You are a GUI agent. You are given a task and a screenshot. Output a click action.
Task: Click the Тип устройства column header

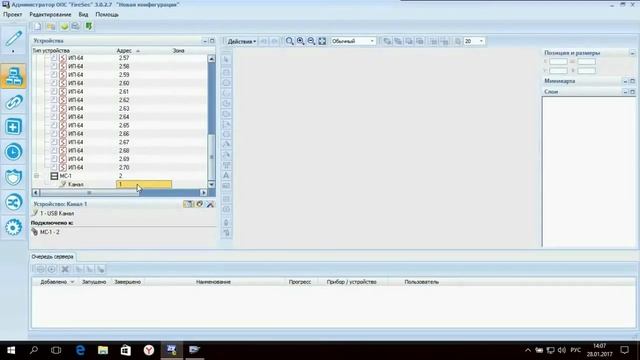pyautogui.click(x=51, y=51)
